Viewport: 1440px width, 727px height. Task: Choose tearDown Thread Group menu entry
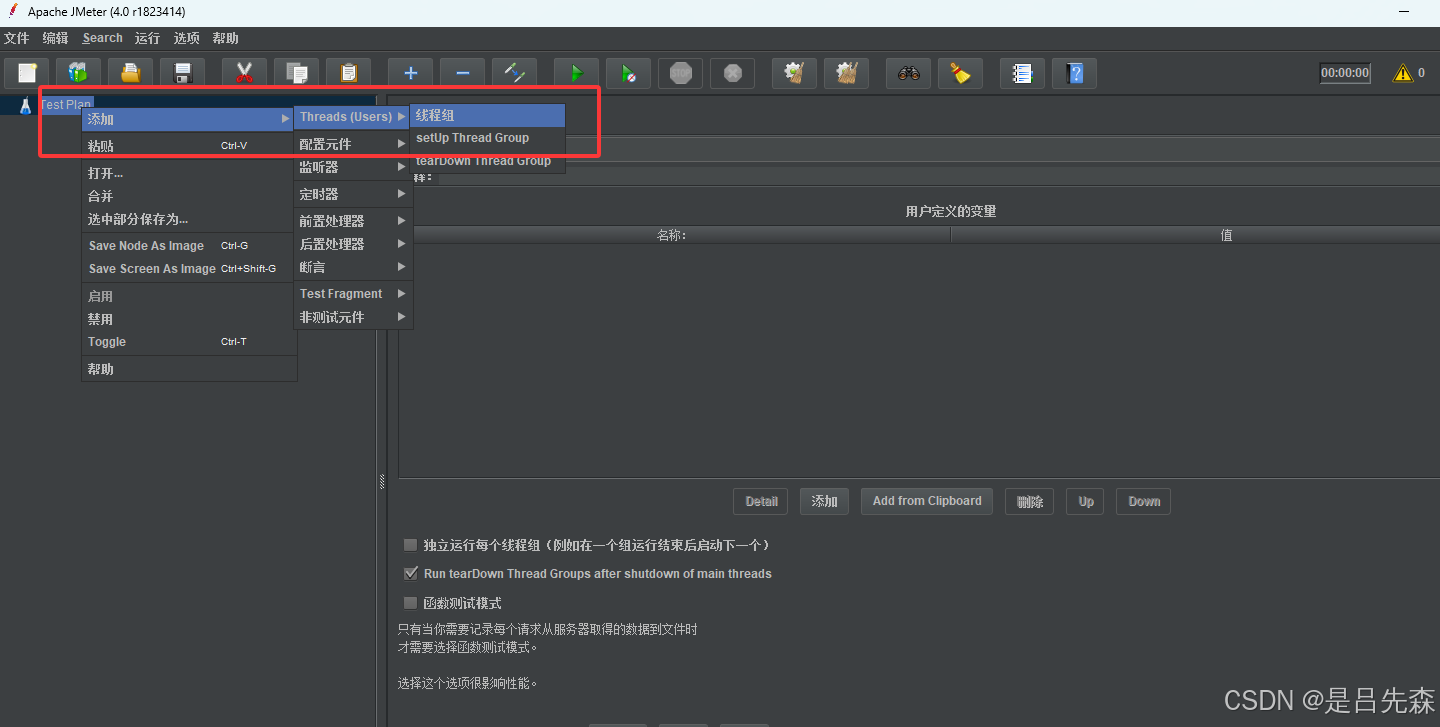(488, 161)
